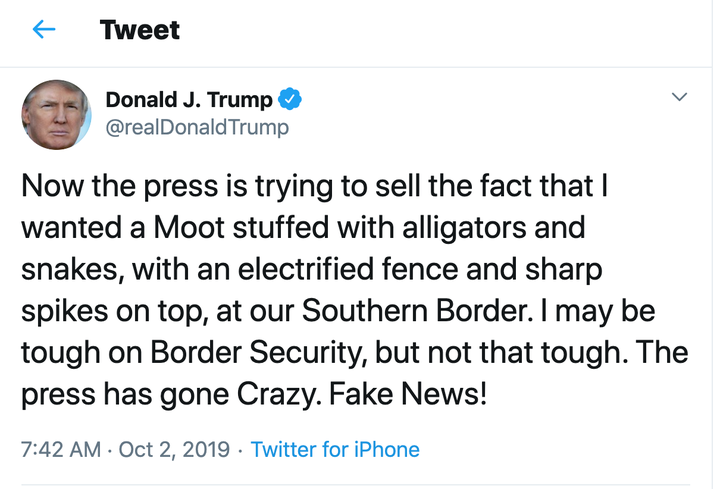
Task: Click the Donald J. Trump display name
Action: point(188,99)
